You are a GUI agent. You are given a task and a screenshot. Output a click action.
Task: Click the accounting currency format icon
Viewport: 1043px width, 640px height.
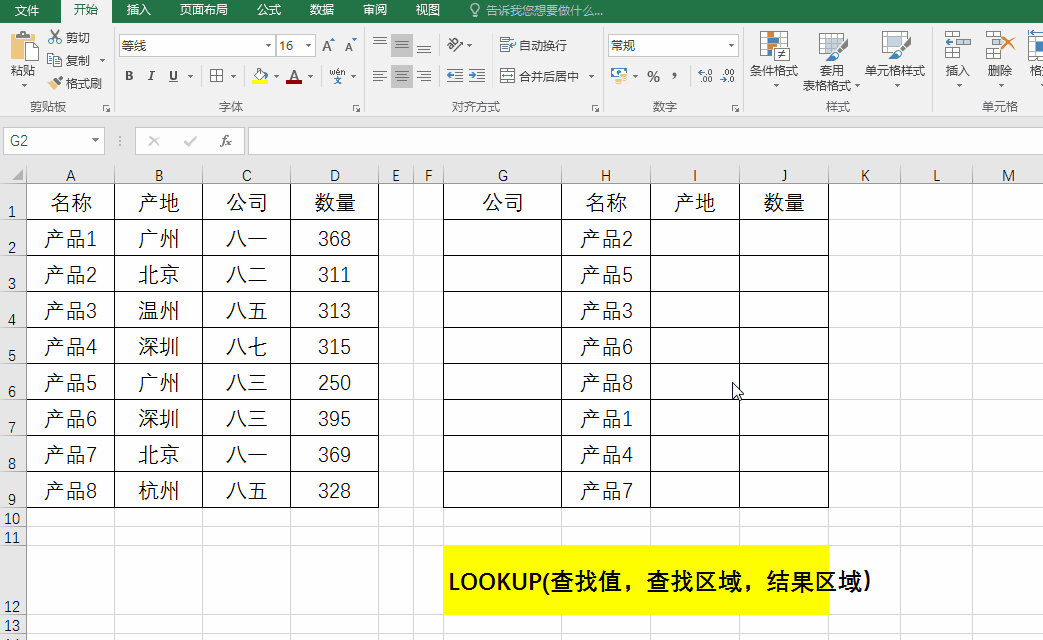619,76
